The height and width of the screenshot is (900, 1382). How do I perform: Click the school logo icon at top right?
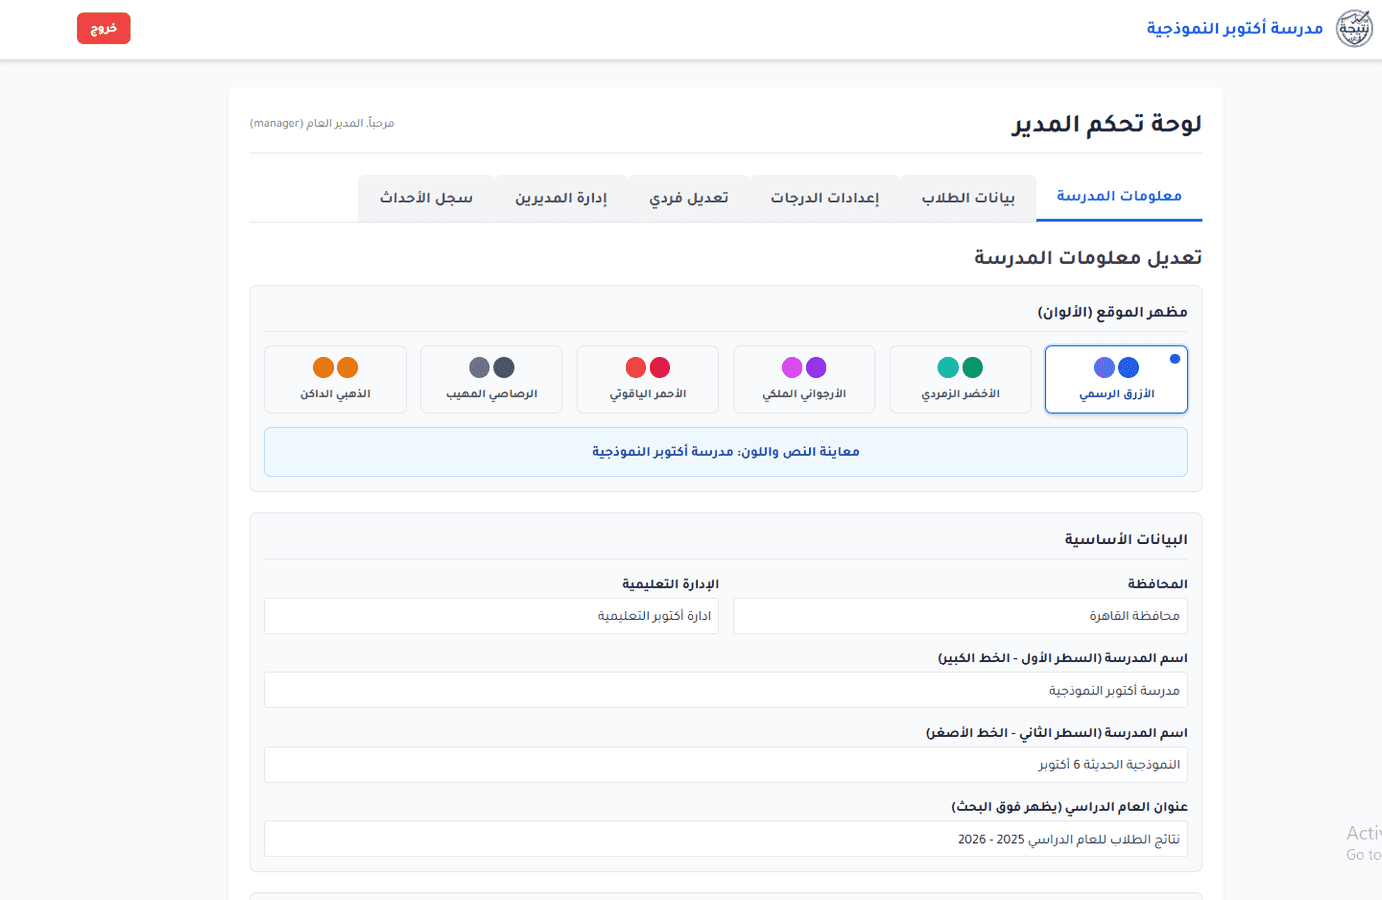tap(1354, 27)
